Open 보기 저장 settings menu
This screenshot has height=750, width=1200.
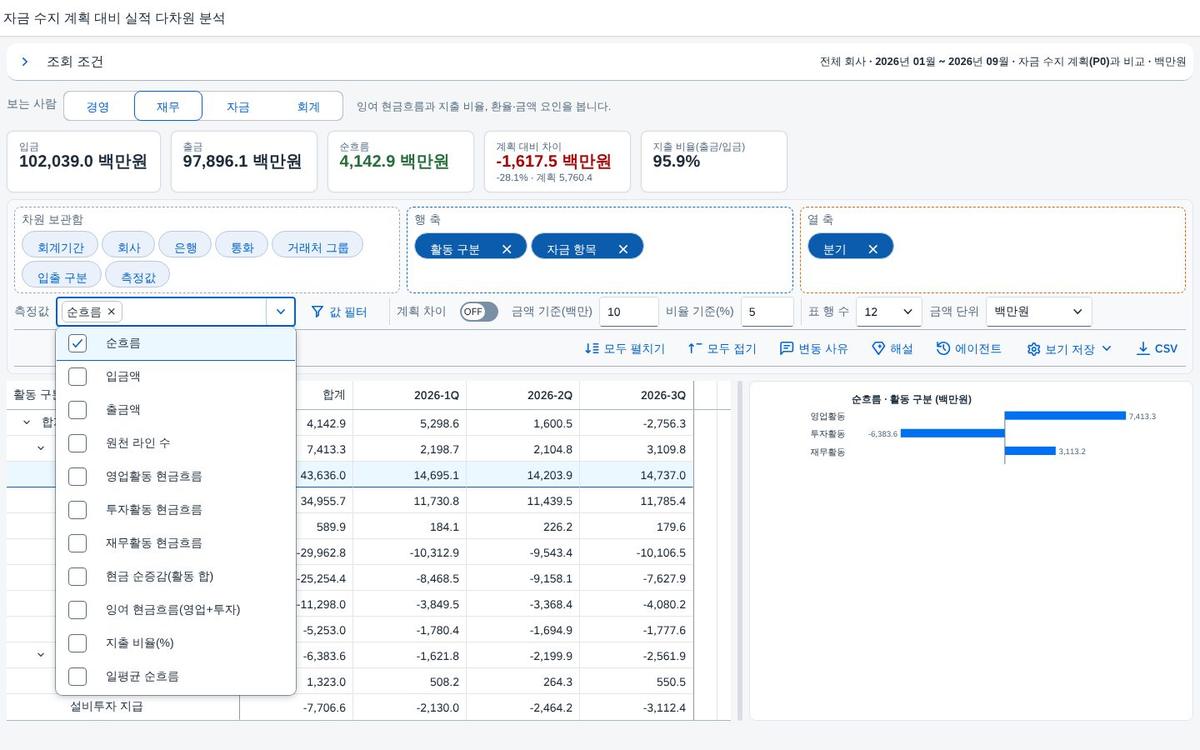pos(1069,349)
